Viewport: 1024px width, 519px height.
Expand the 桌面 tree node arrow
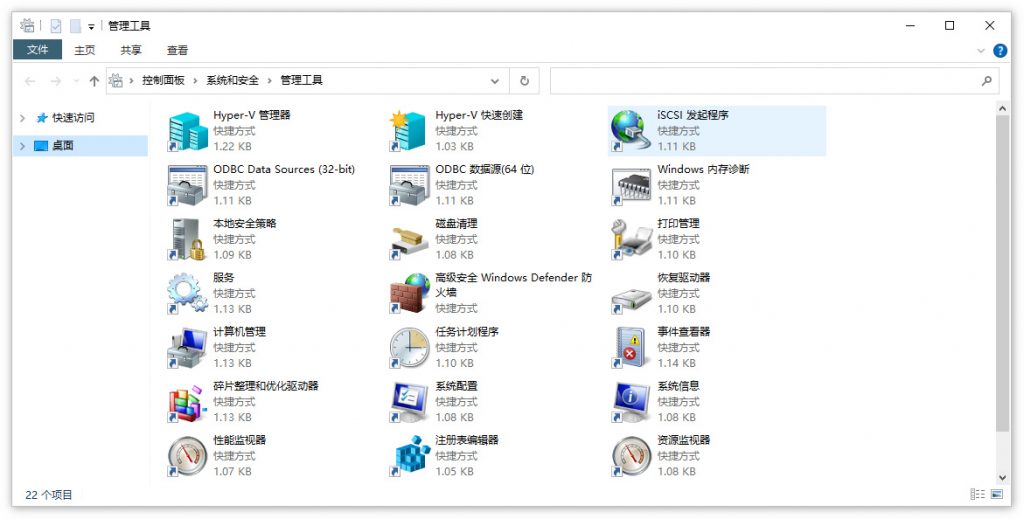coord(23,146)
